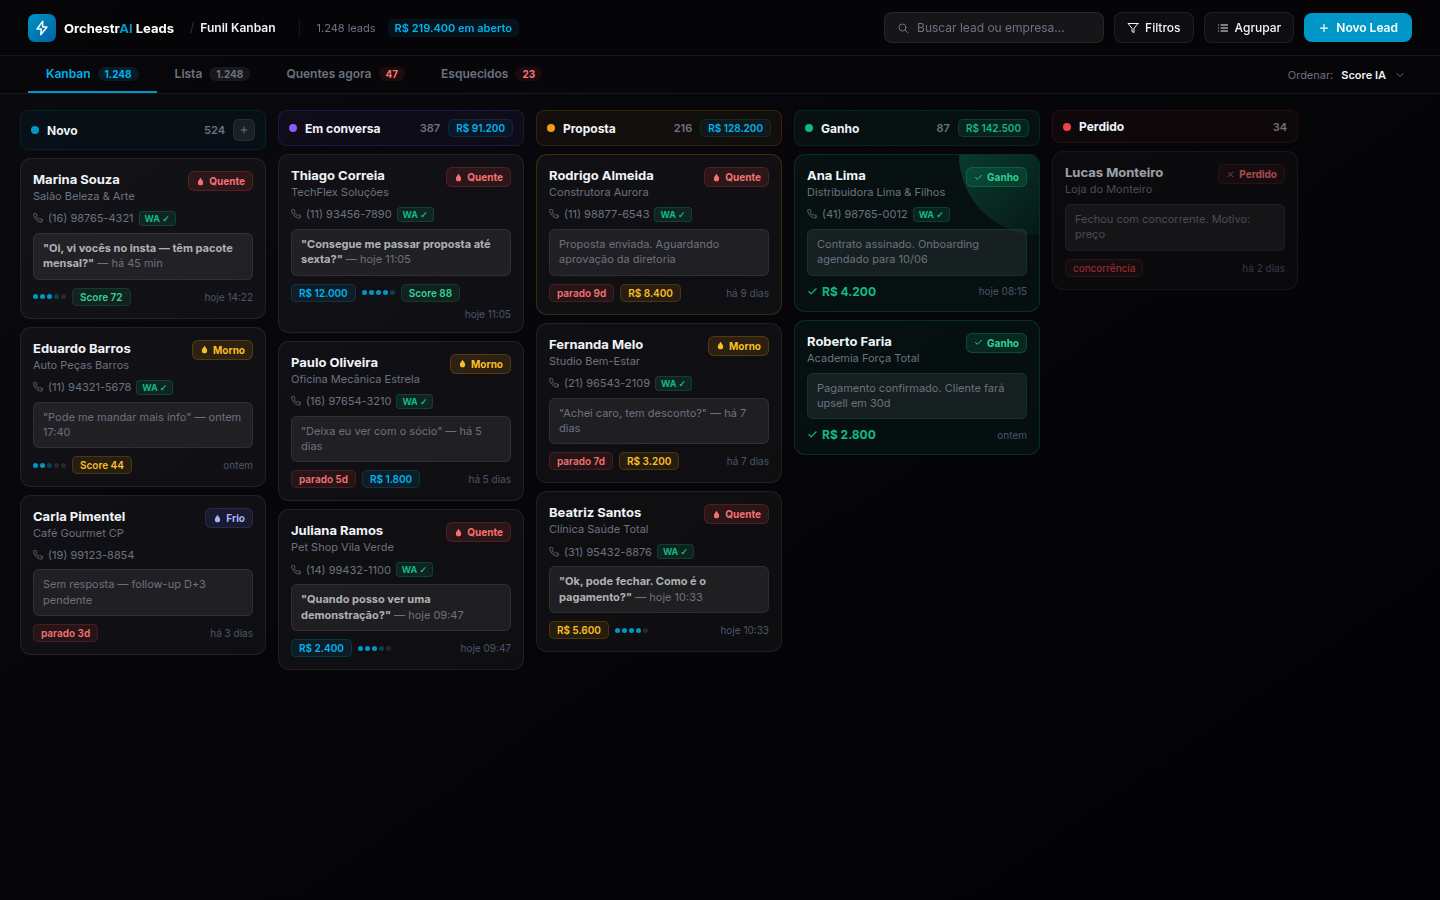Click Quente flame tag on Marina Souza card
1440x900 pixels.
220,181
